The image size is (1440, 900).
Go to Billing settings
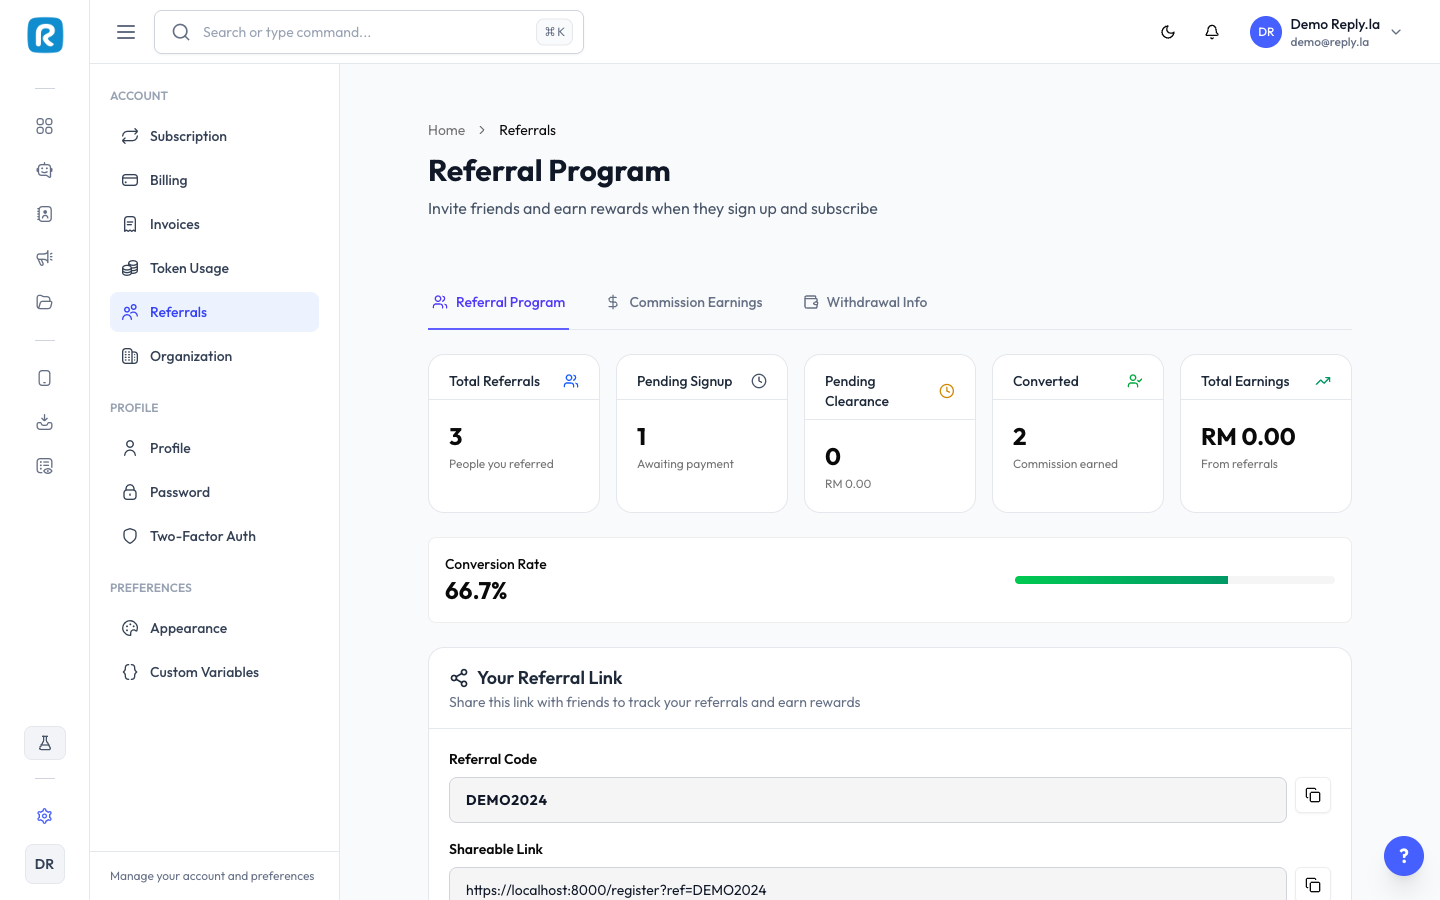pos(214,180)
